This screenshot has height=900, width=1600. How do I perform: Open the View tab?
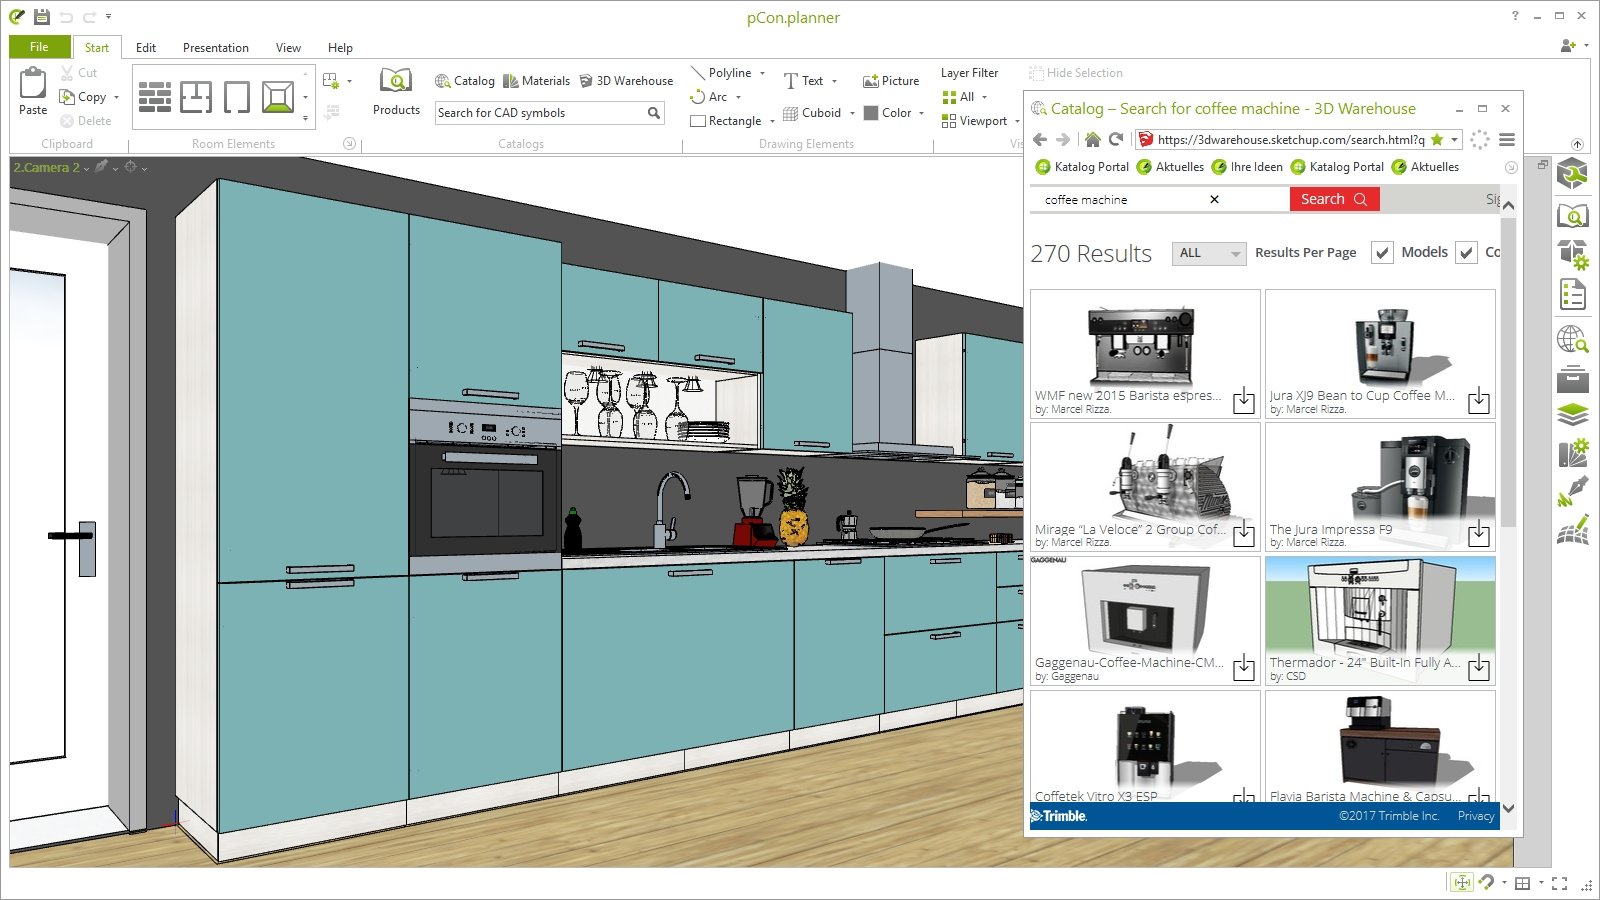pos(288,47)
